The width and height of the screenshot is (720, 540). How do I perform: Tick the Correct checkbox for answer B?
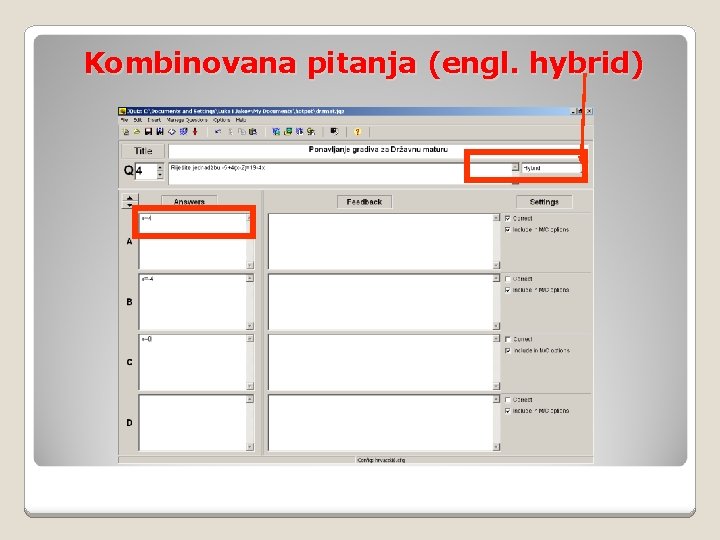507,279
